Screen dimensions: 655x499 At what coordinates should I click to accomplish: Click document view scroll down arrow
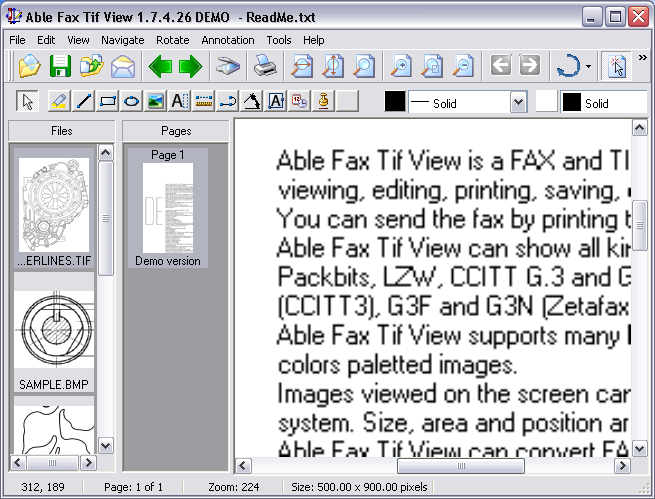(640, 449)
